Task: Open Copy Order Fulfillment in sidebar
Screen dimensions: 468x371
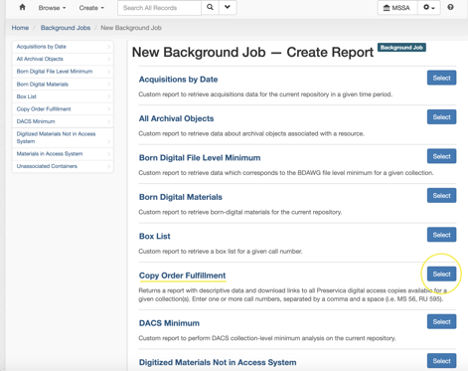Action: [63, 109]
